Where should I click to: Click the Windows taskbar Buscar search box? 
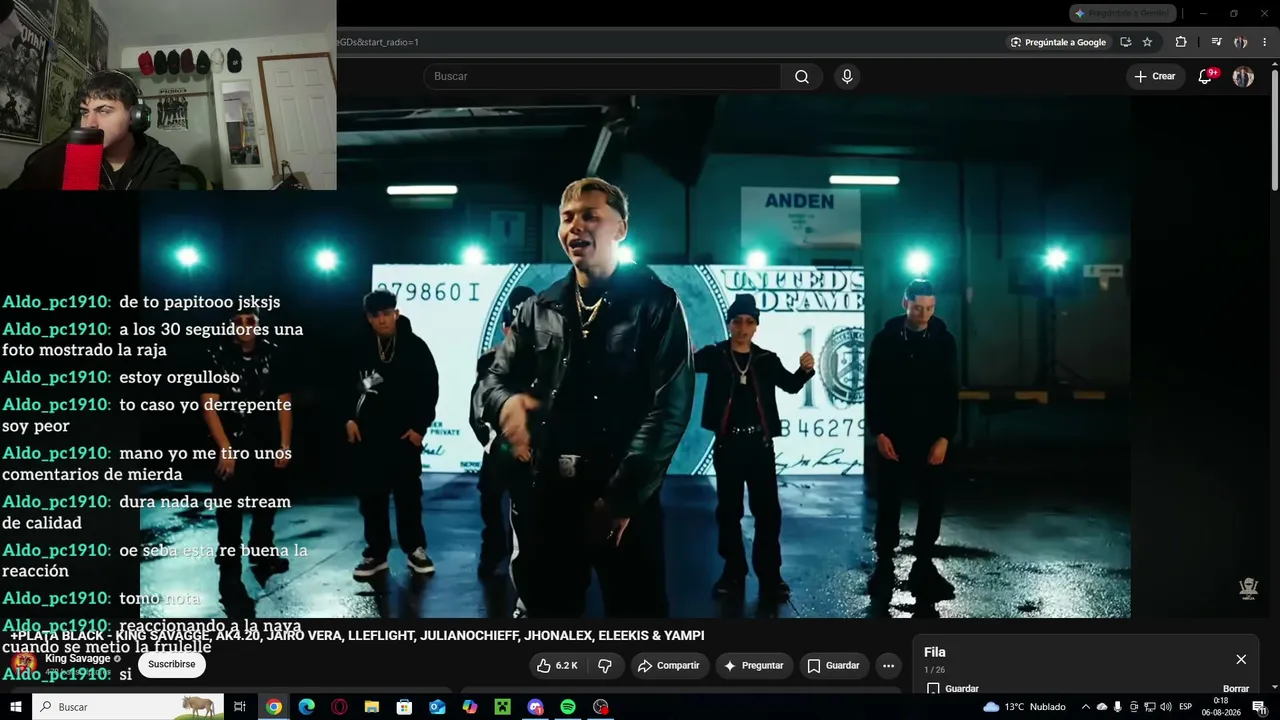(x=128, y=707)
